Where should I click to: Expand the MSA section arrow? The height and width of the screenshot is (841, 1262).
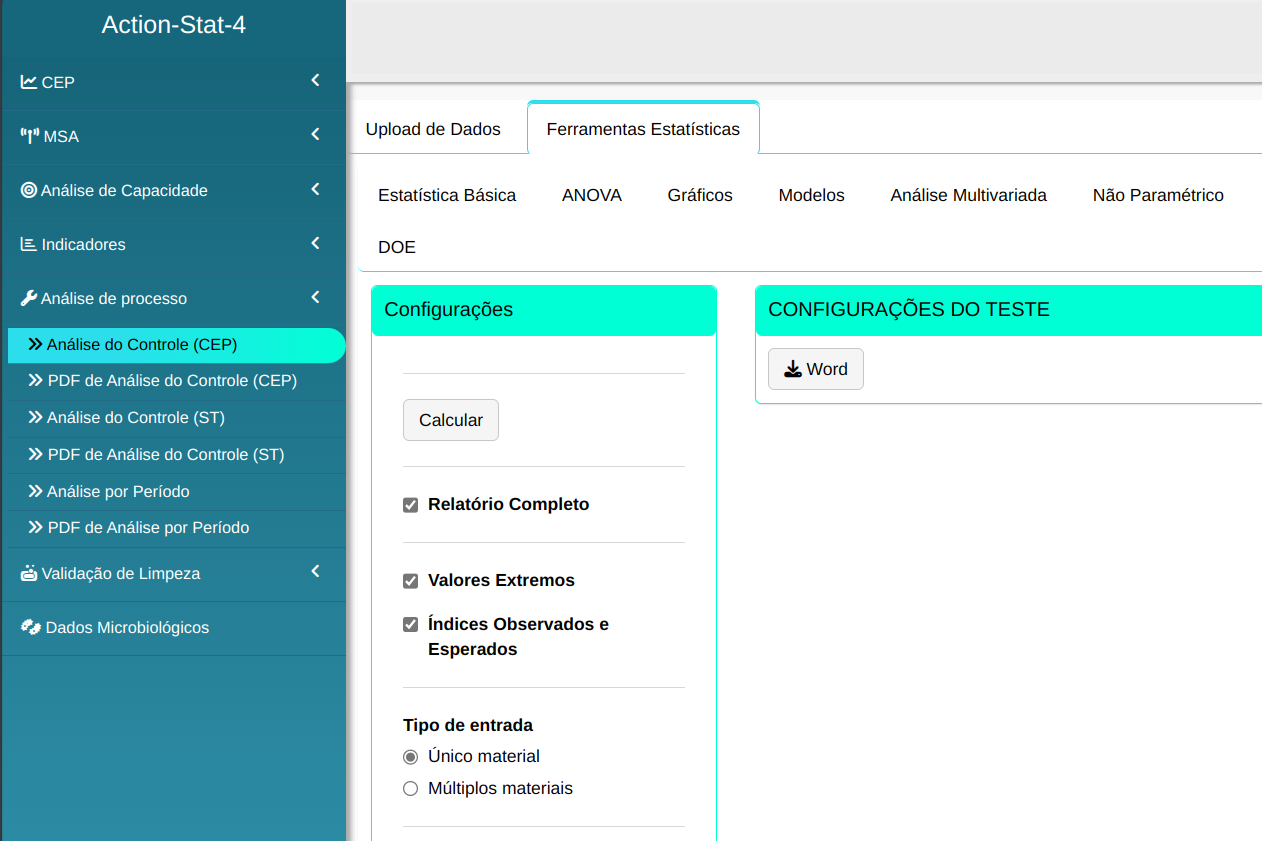[x=315, y=135]
